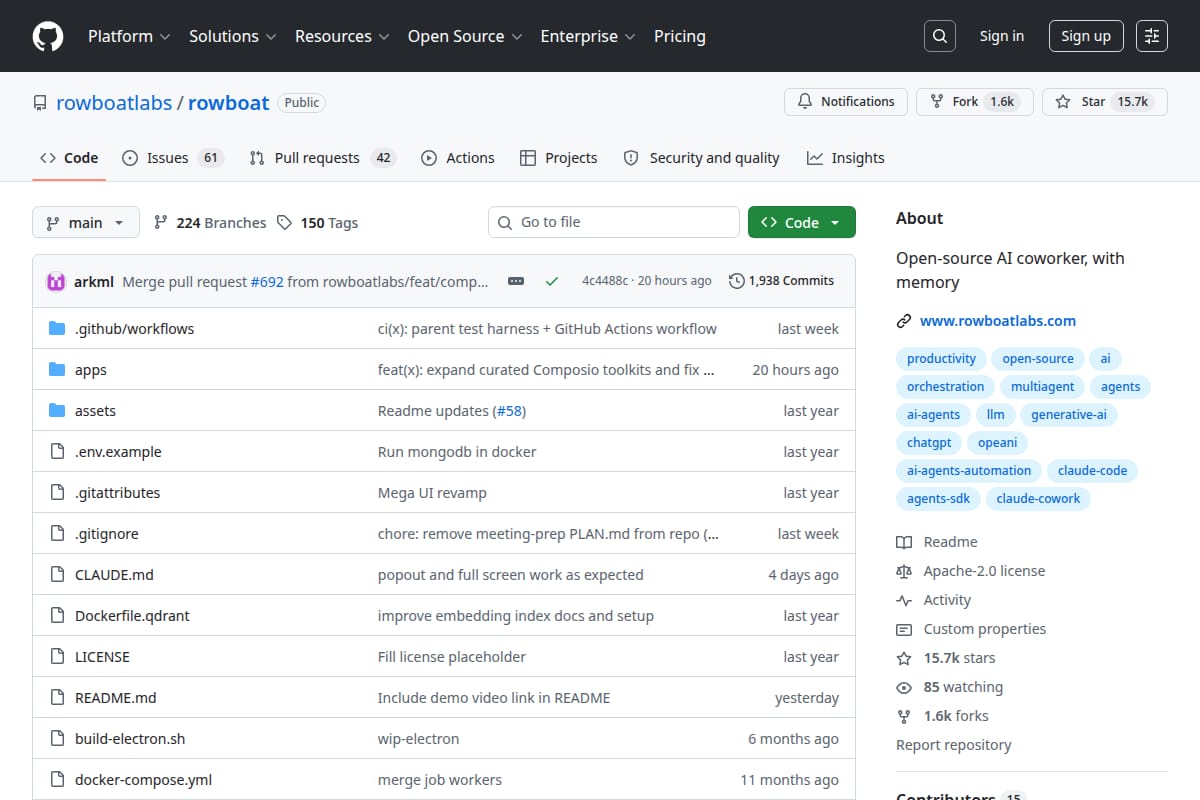This screenshot has height=800, width=1200.
Task: Open the docker-compose.yml file
Action: 143,780
